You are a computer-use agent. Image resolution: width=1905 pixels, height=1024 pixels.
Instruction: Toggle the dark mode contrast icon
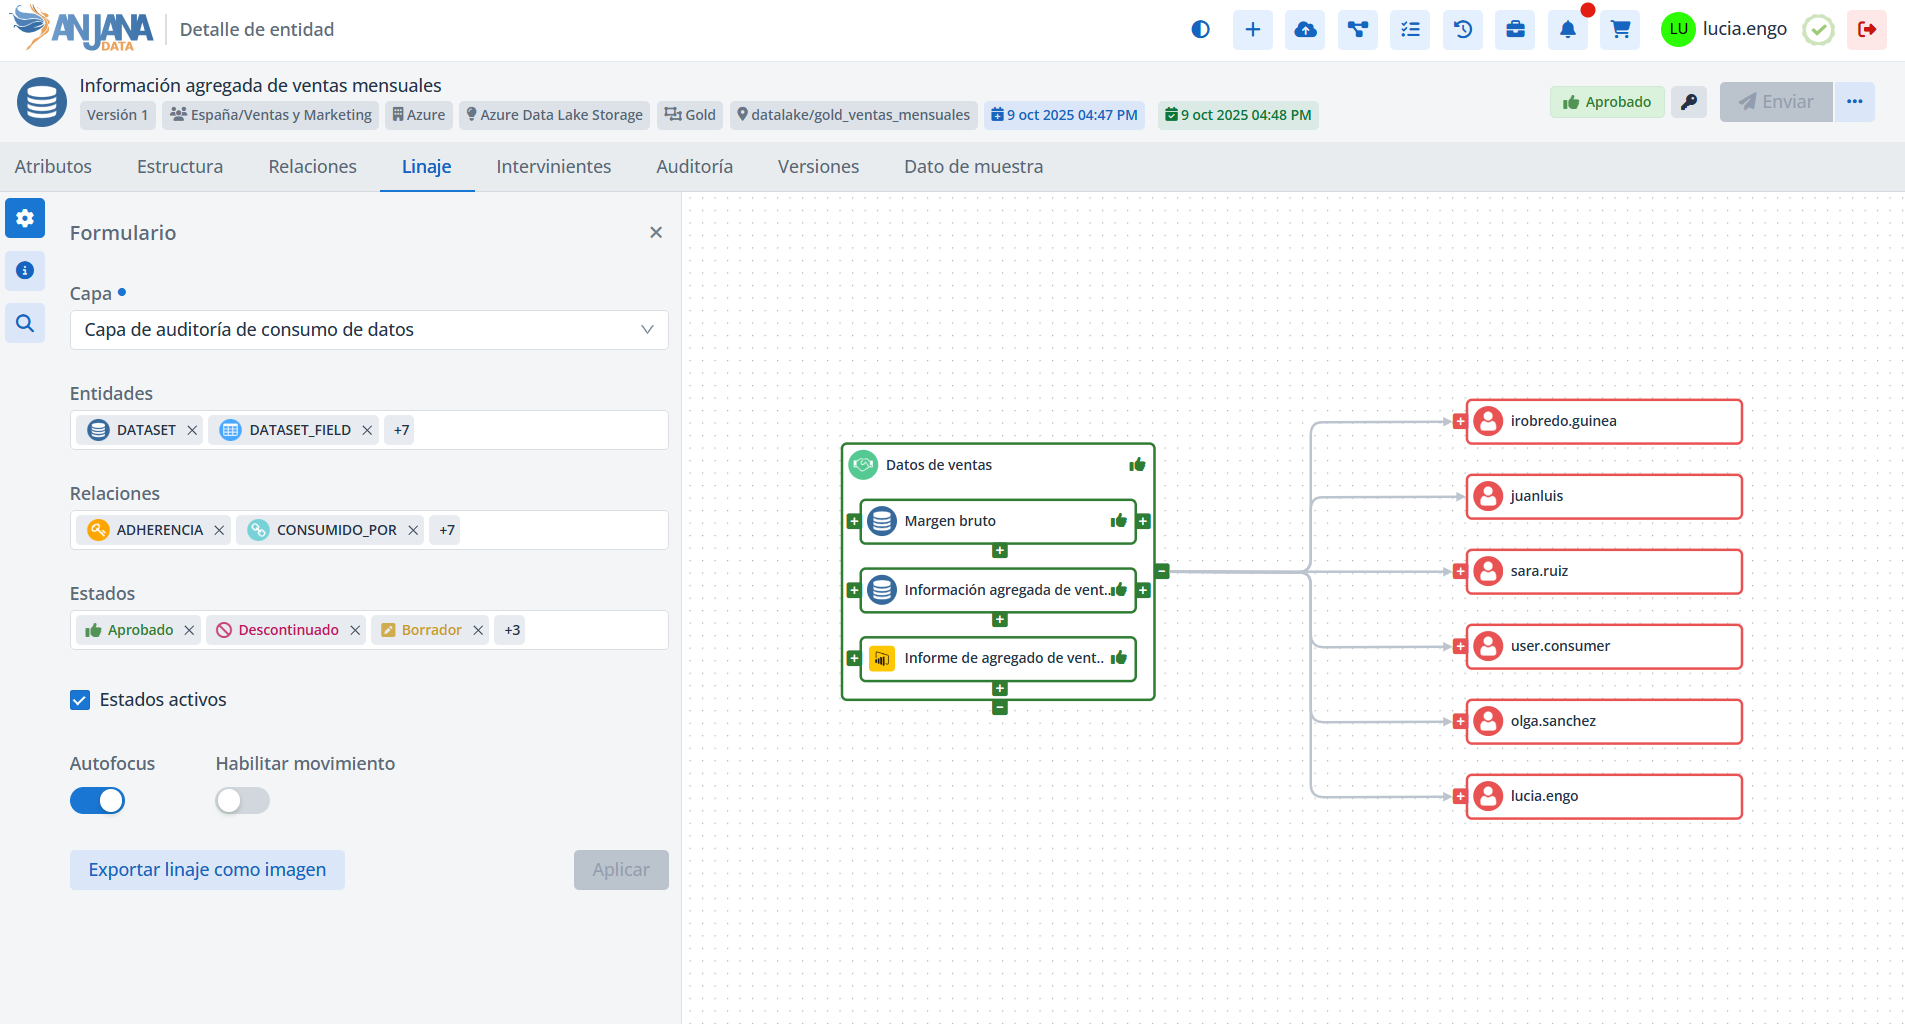click(x=1200, y=30)
